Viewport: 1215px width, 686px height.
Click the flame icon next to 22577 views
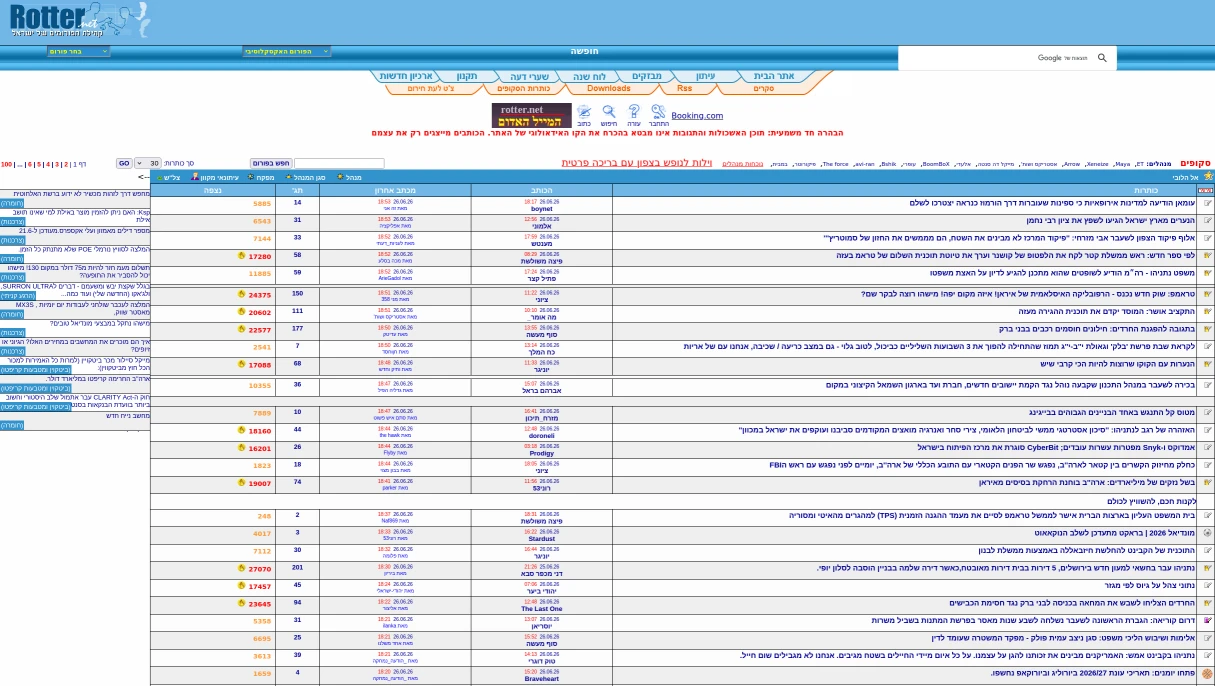pos(241,329)
